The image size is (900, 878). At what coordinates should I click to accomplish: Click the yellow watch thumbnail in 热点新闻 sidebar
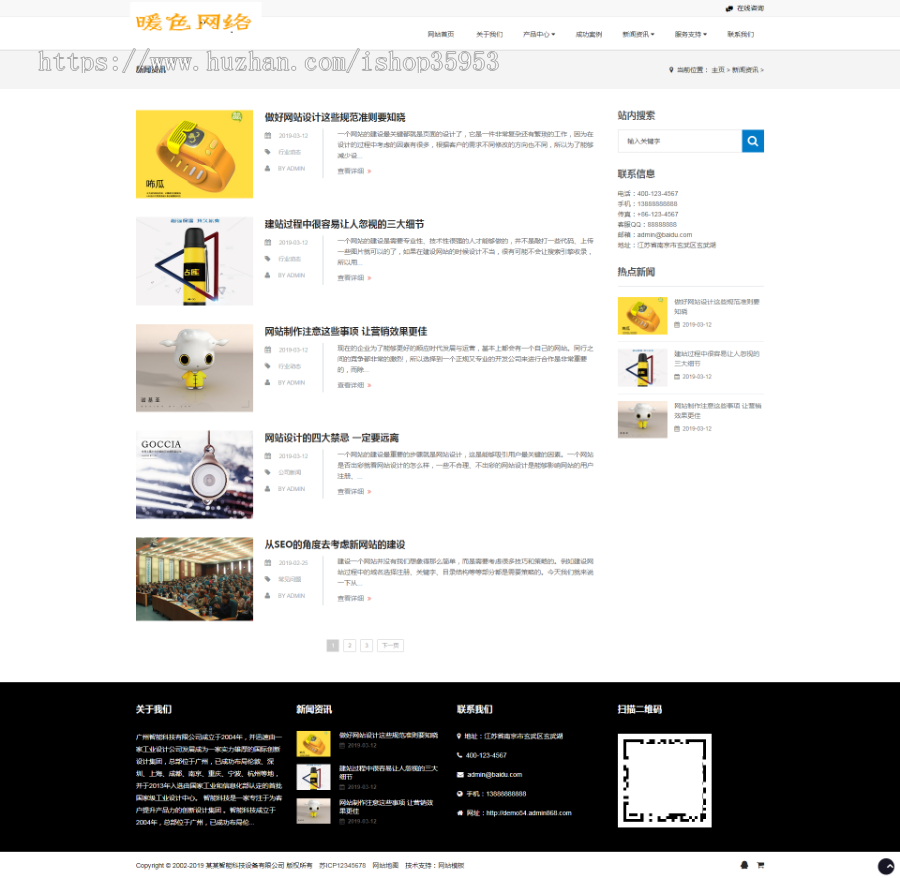pyautogui.click(x=642, y=314)
